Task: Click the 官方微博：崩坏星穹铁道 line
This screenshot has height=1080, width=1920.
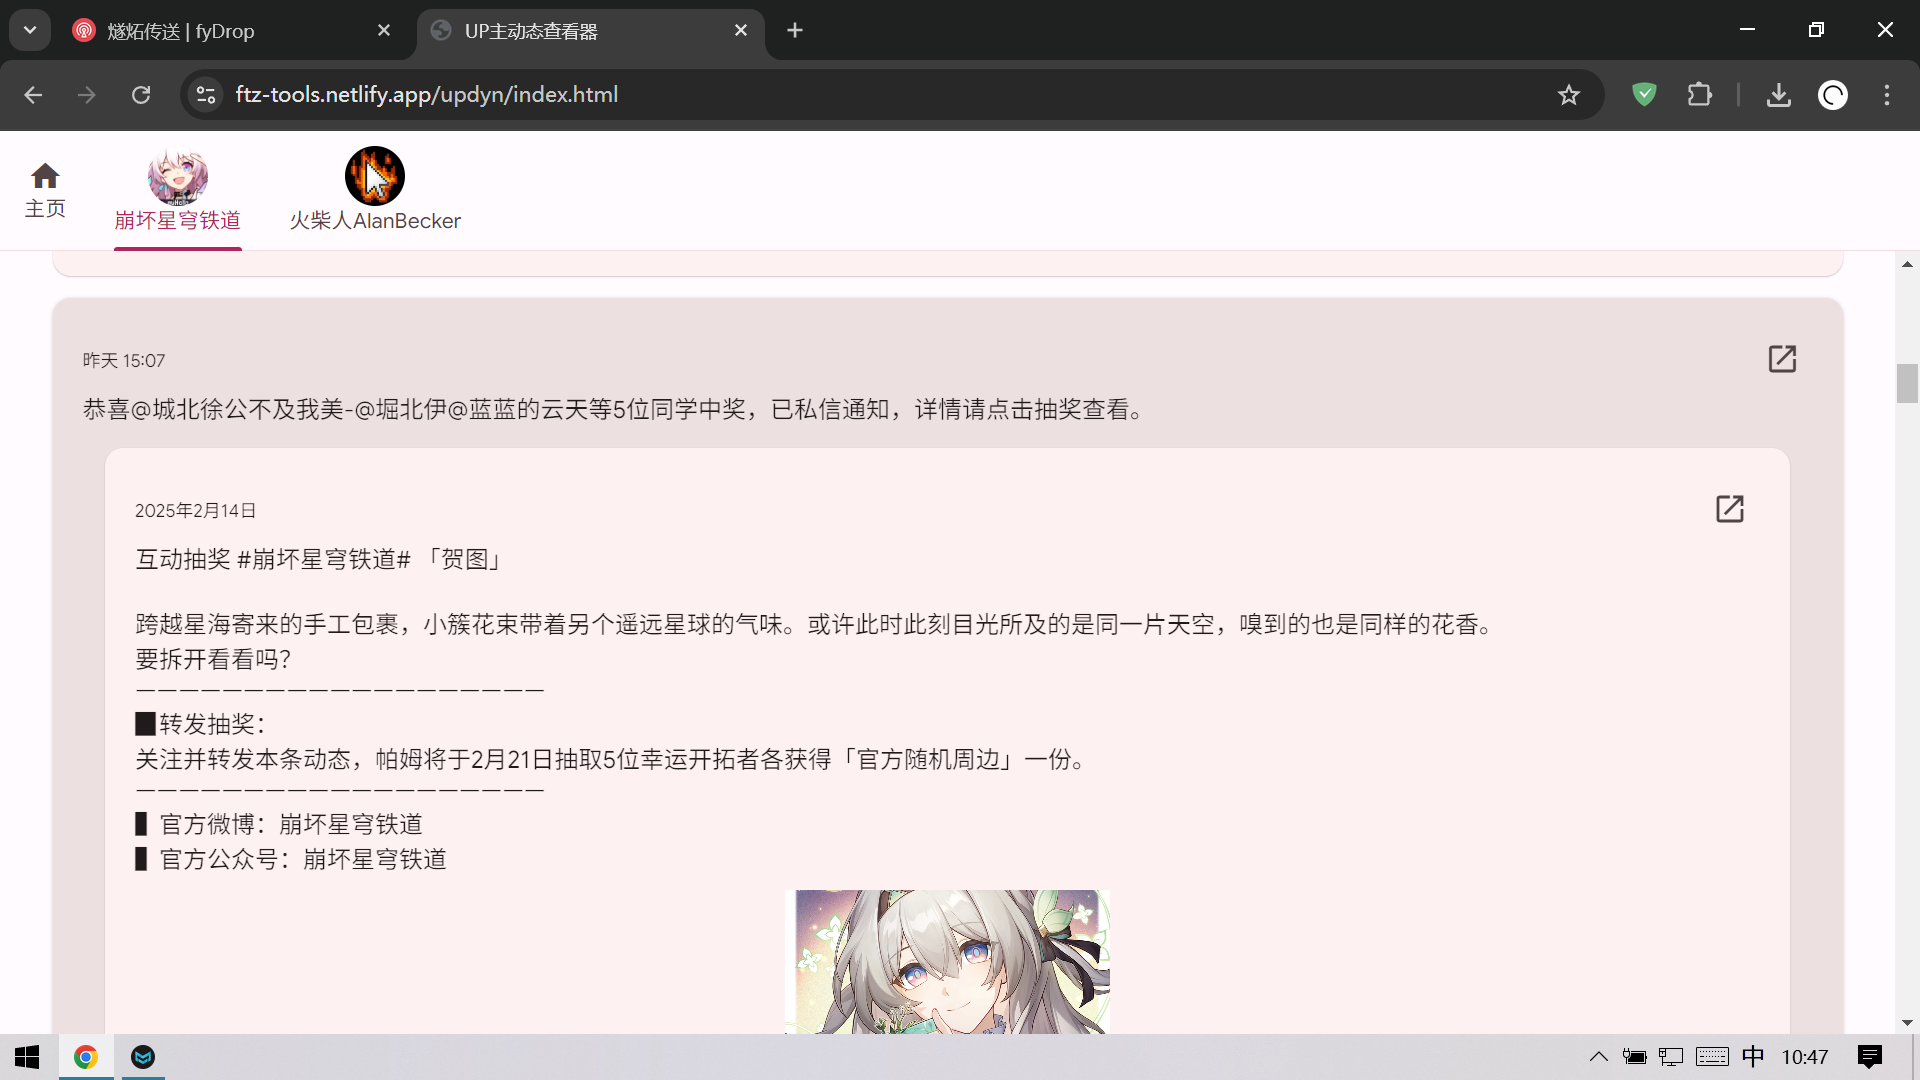Action: 279,825
